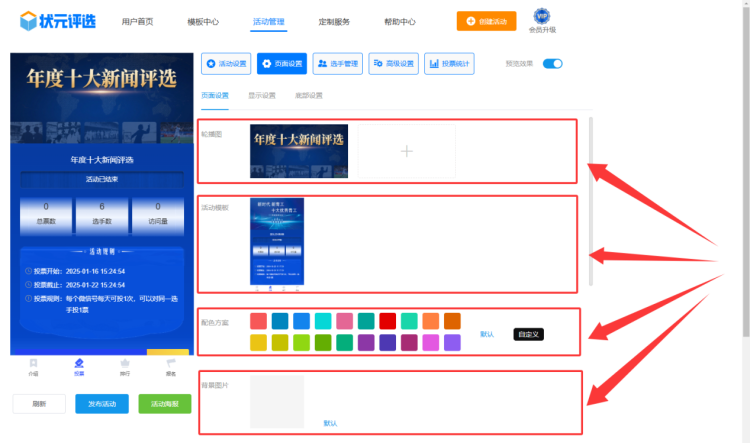Switch to the 底部设置 tab

308,96
